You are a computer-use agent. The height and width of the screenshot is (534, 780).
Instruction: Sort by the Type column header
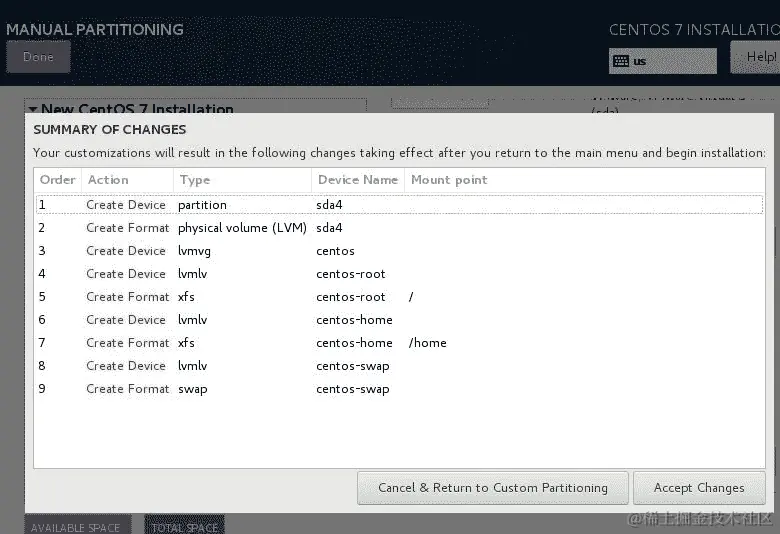tap(243, 180)
